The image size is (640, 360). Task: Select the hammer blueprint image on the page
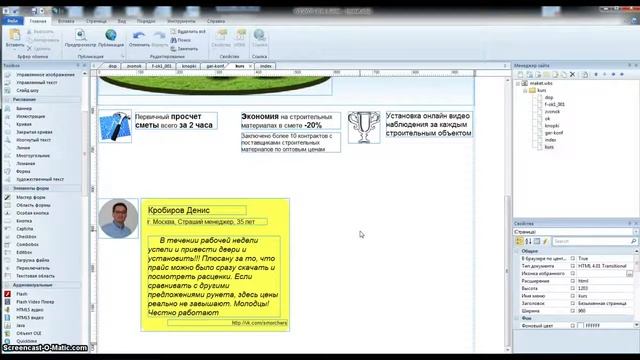click(115, 126)
